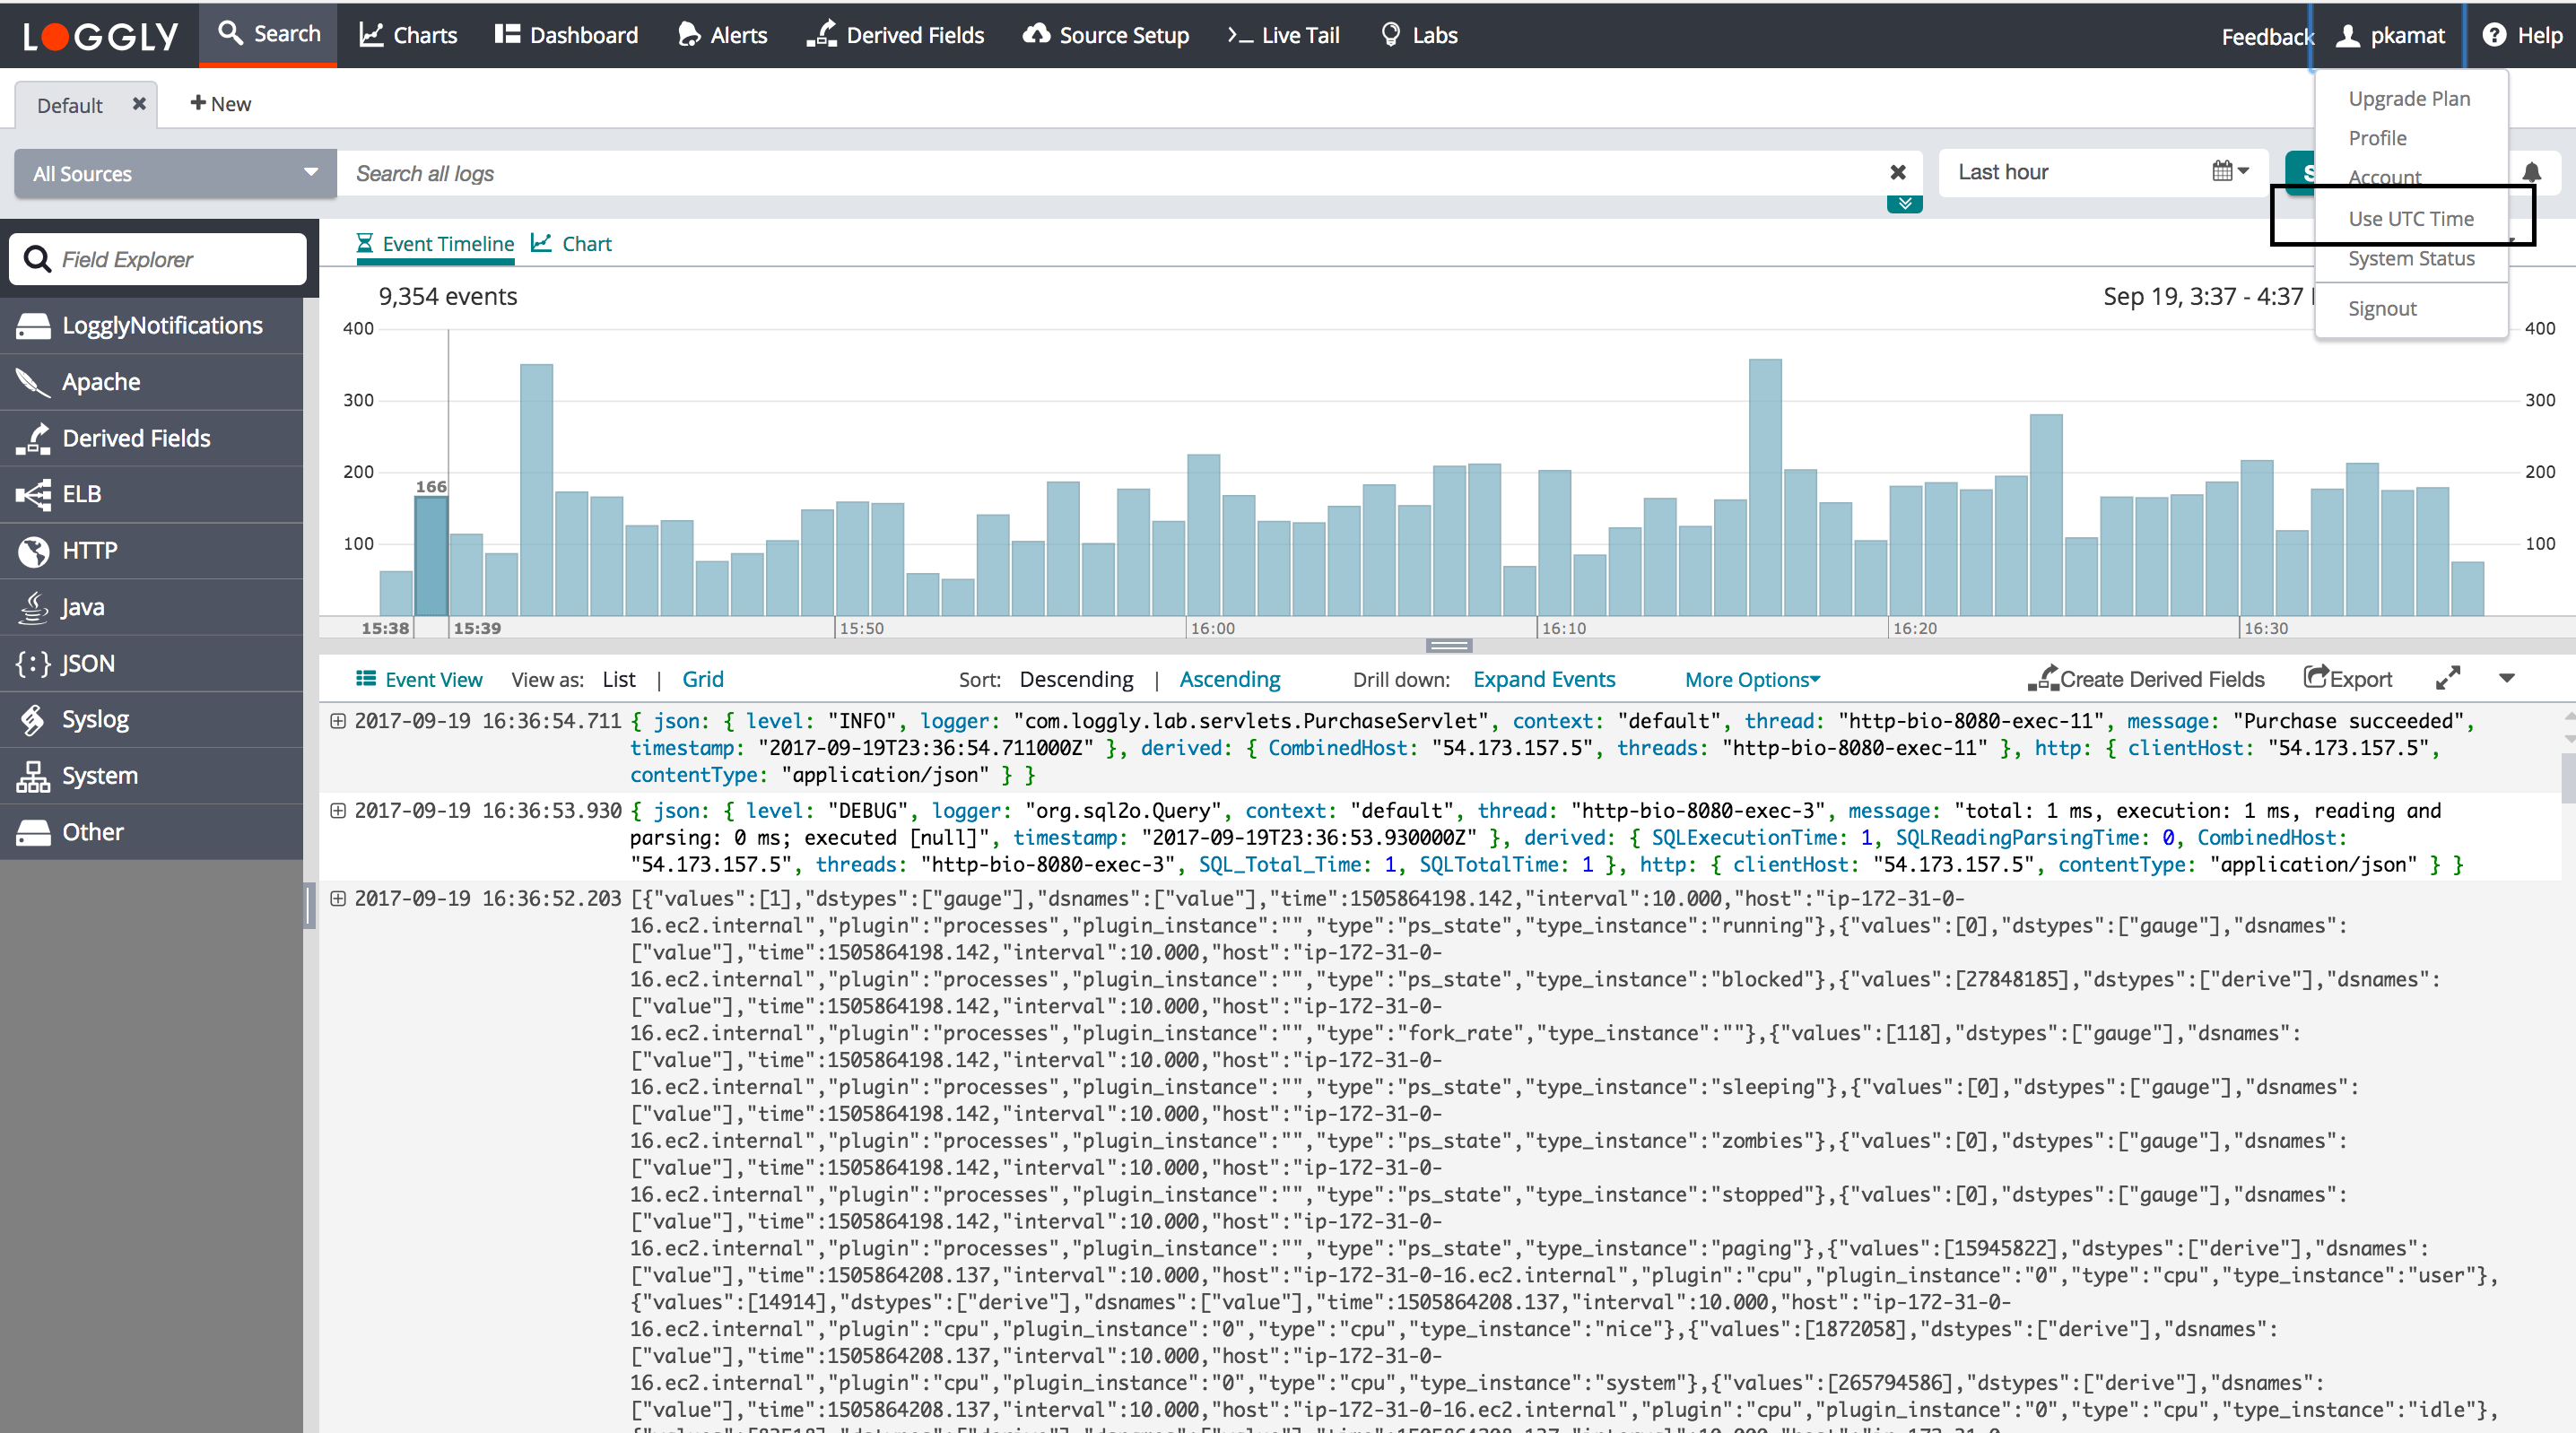
Task: Click the Expand Events link
Action: 1543,679
